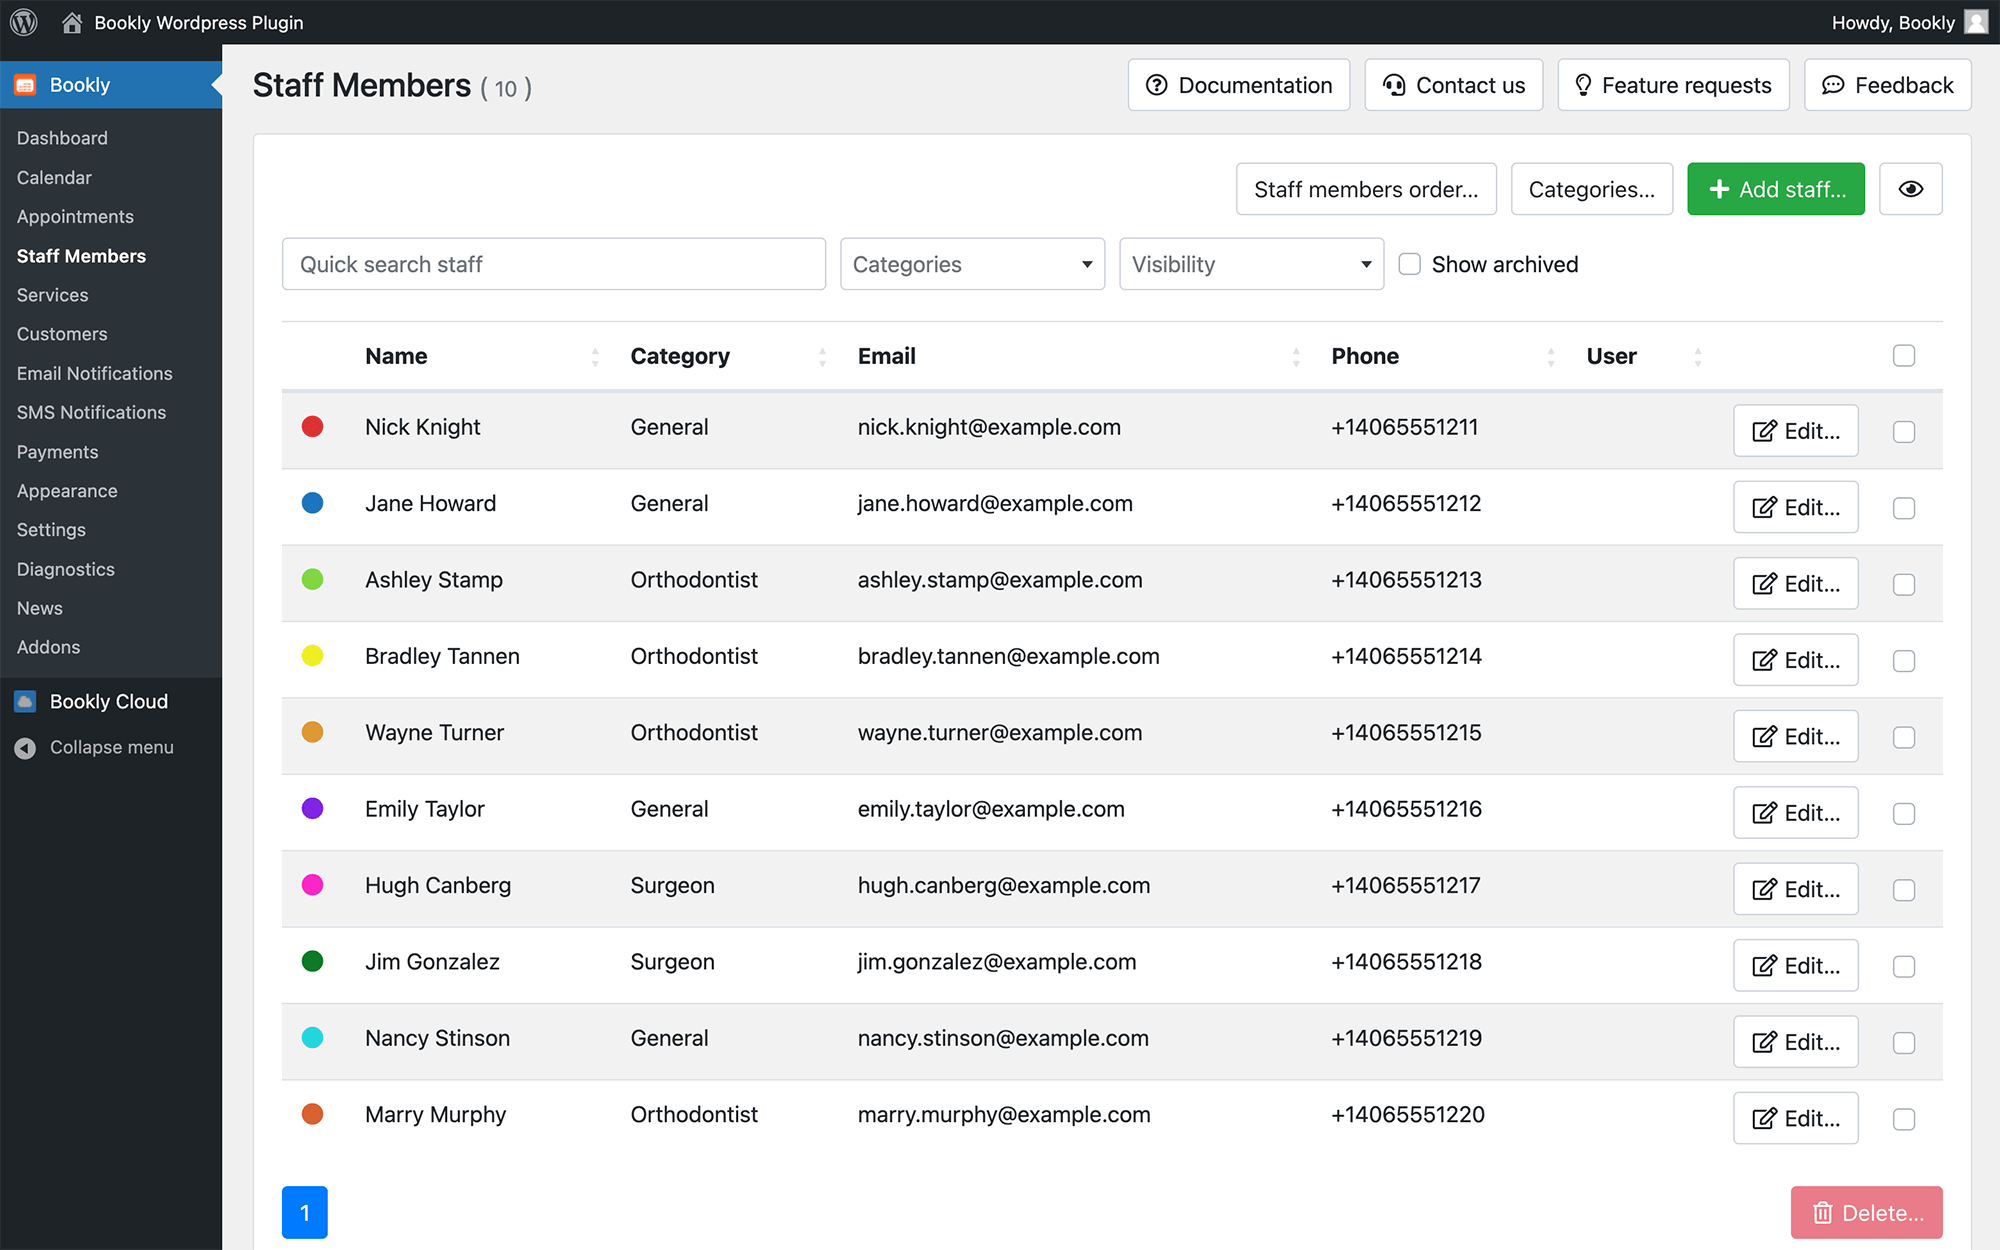
Task: Click the edit pencil icon for Hugh Canberg
Action: click(x=1765, y=890)
